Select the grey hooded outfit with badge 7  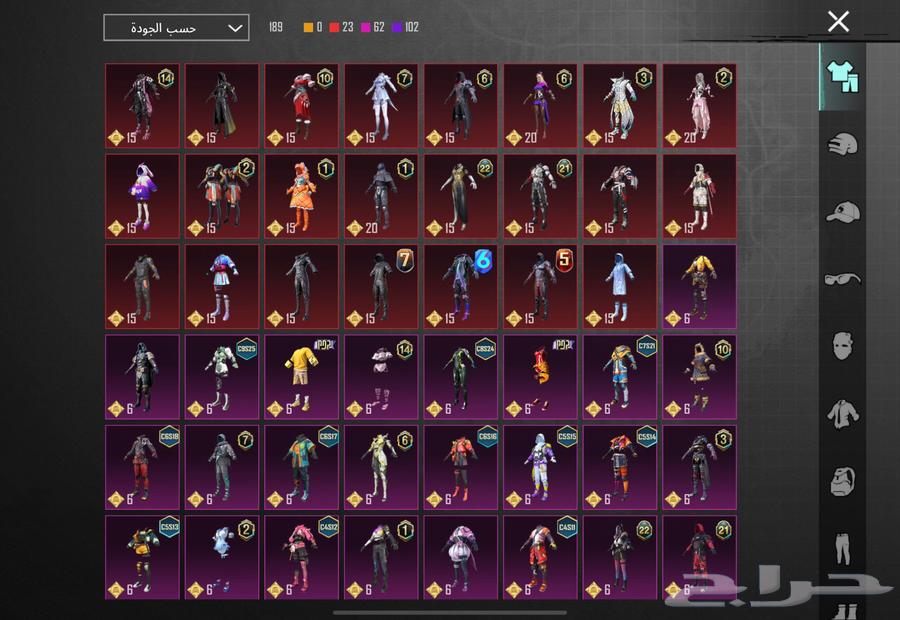[x=222, y=467]
